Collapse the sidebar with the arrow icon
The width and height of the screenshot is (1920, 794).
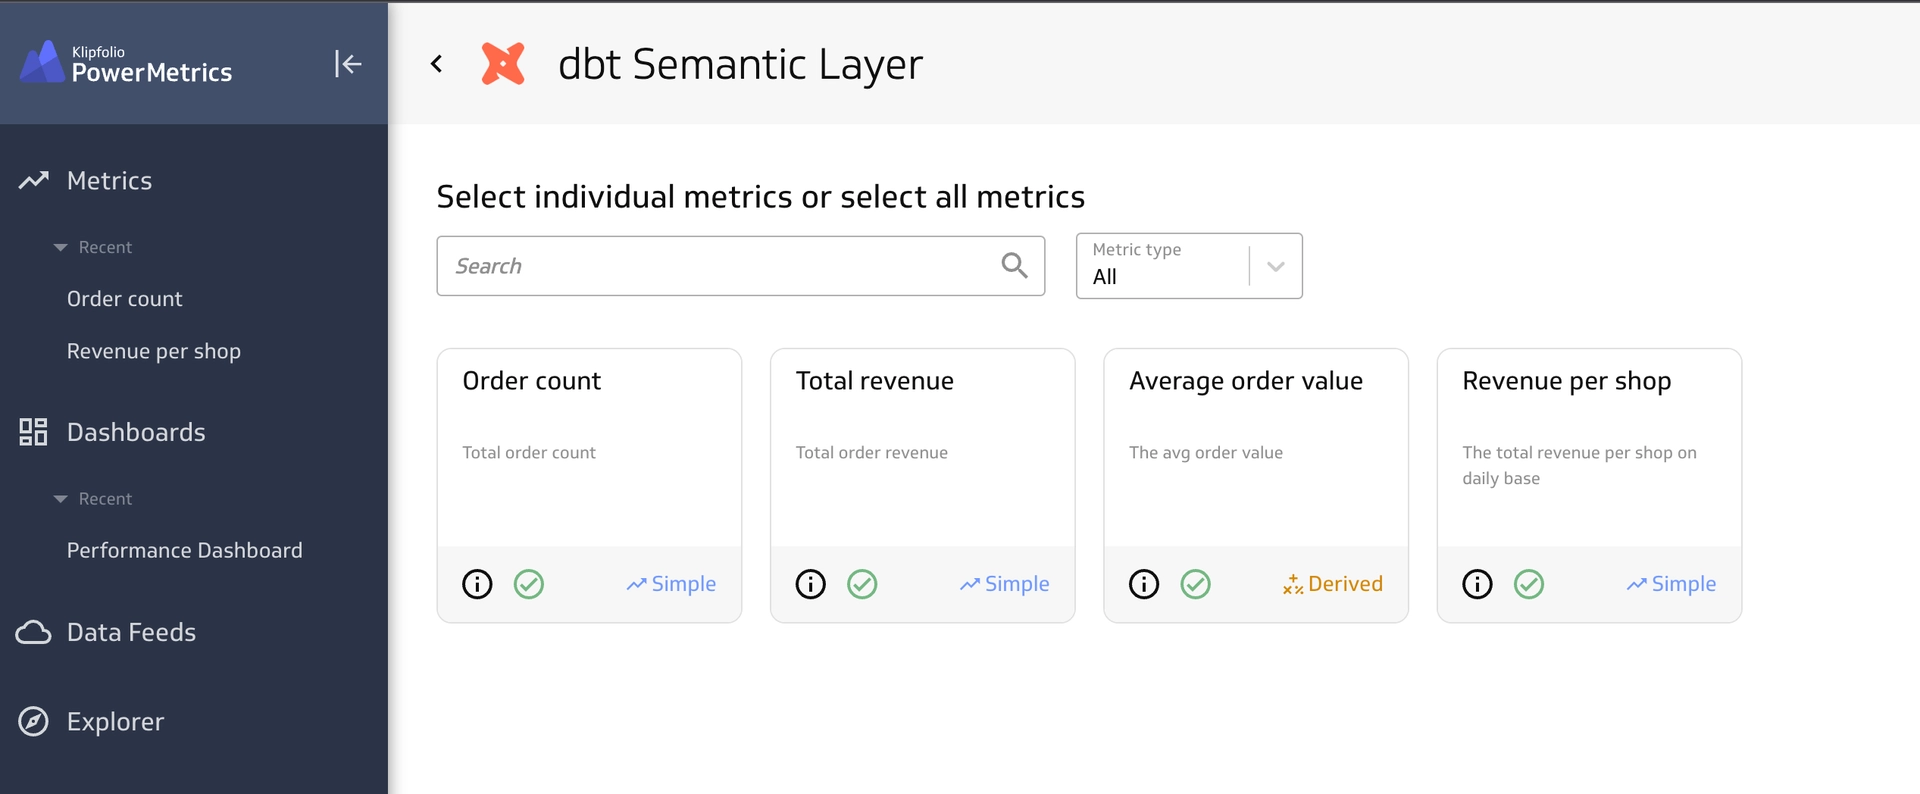[347, 64]
